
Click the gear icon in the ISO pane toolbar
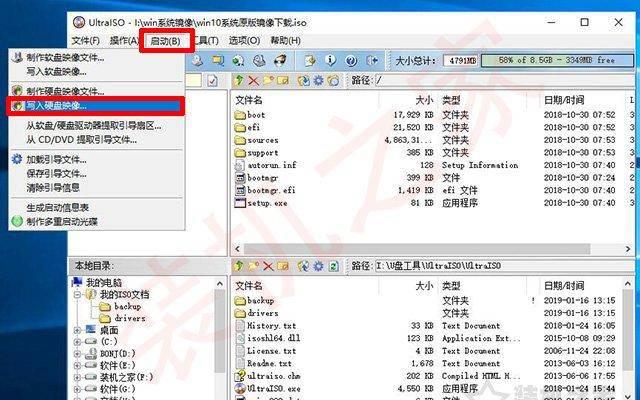click(318, 80)
